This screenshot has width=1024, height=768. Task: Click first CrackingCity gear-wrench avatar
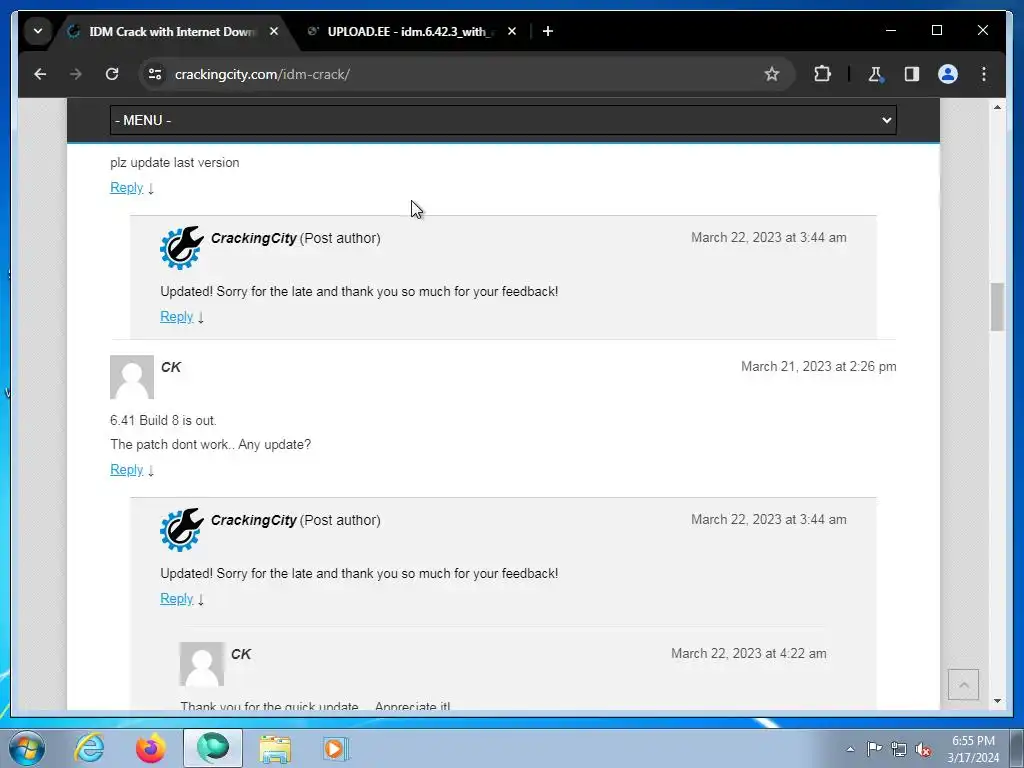point(182,248)
